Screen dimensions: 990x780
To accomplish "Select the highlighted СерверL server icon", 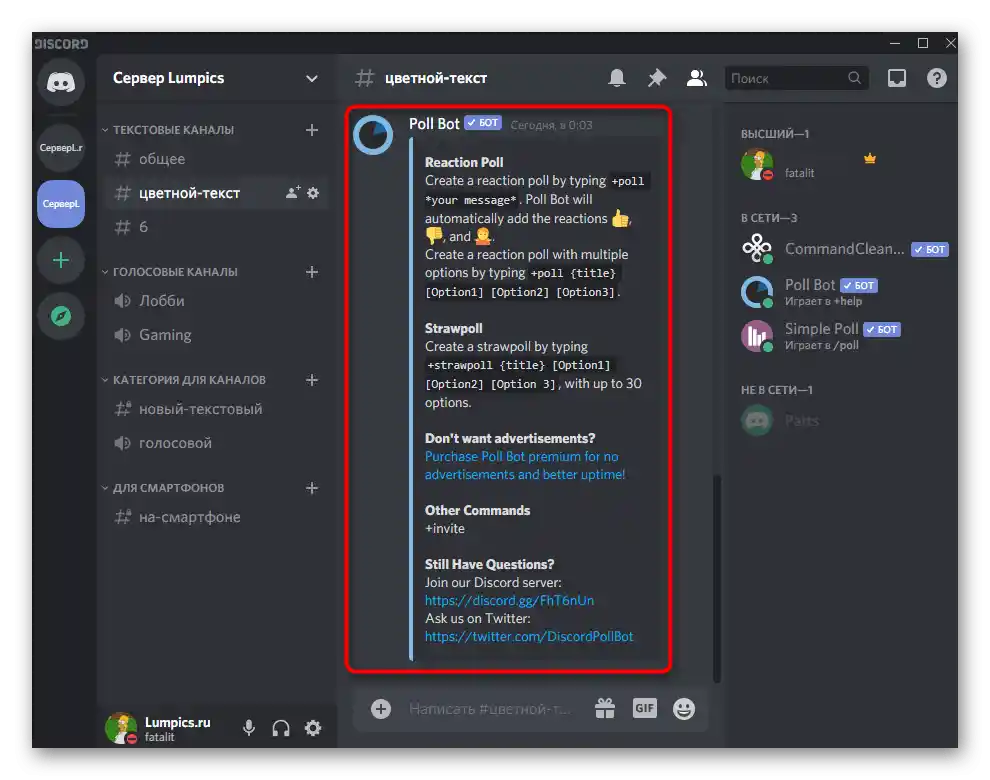I will (61, 203).
